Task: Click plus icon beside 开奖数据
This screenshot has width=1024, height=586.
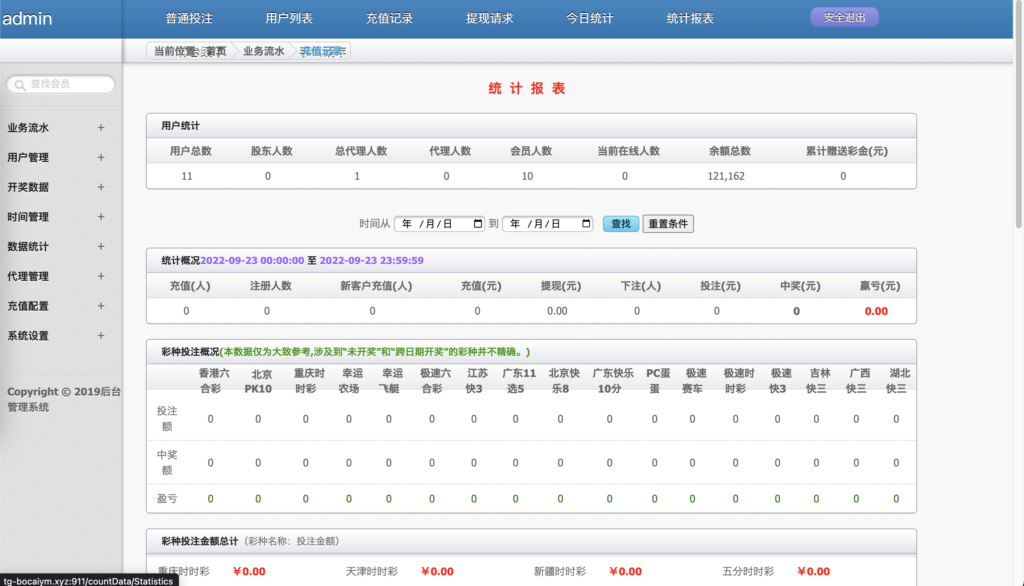Action: tap(100, 187)
